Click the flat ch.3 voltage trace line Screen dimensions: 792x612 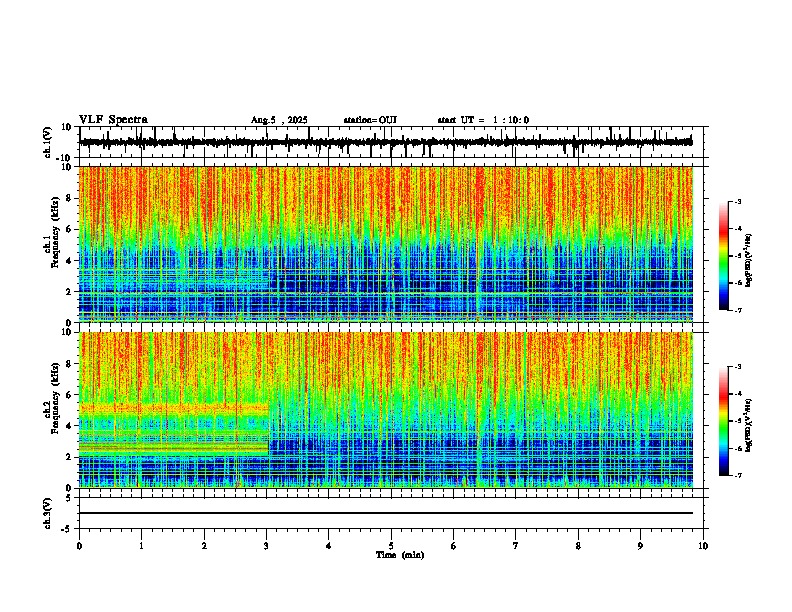386,513
